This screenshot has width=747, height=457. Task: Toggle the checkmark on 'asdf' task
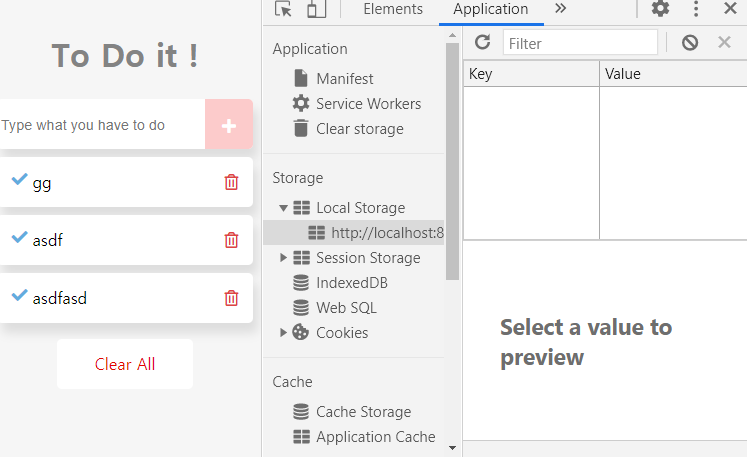20,237
